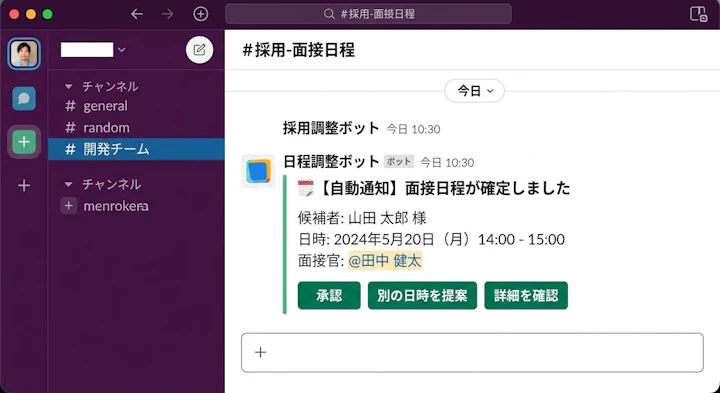The width and height of the screenshot is (720, 393).
Task: Click the 詳細を確認 button
Action: pyautogui.click(x=526, y=295)
